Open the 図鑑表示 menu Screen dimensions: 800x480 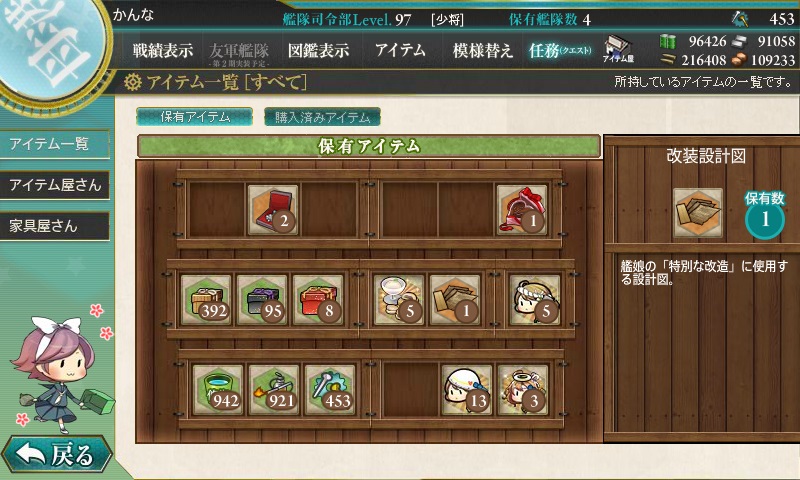318,50
